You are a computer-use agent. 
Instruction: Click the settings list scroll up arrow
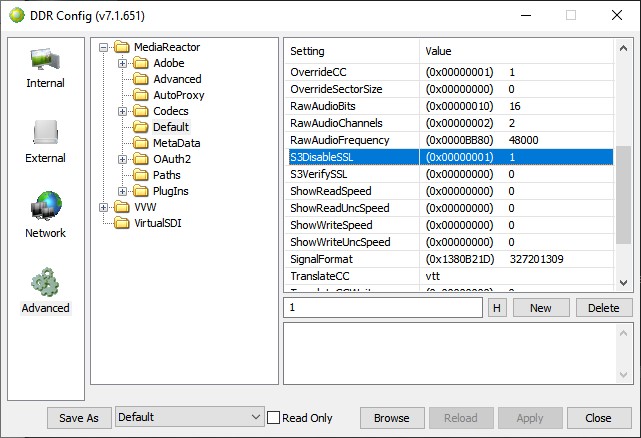pyautogui.click(x=623, y=48)
